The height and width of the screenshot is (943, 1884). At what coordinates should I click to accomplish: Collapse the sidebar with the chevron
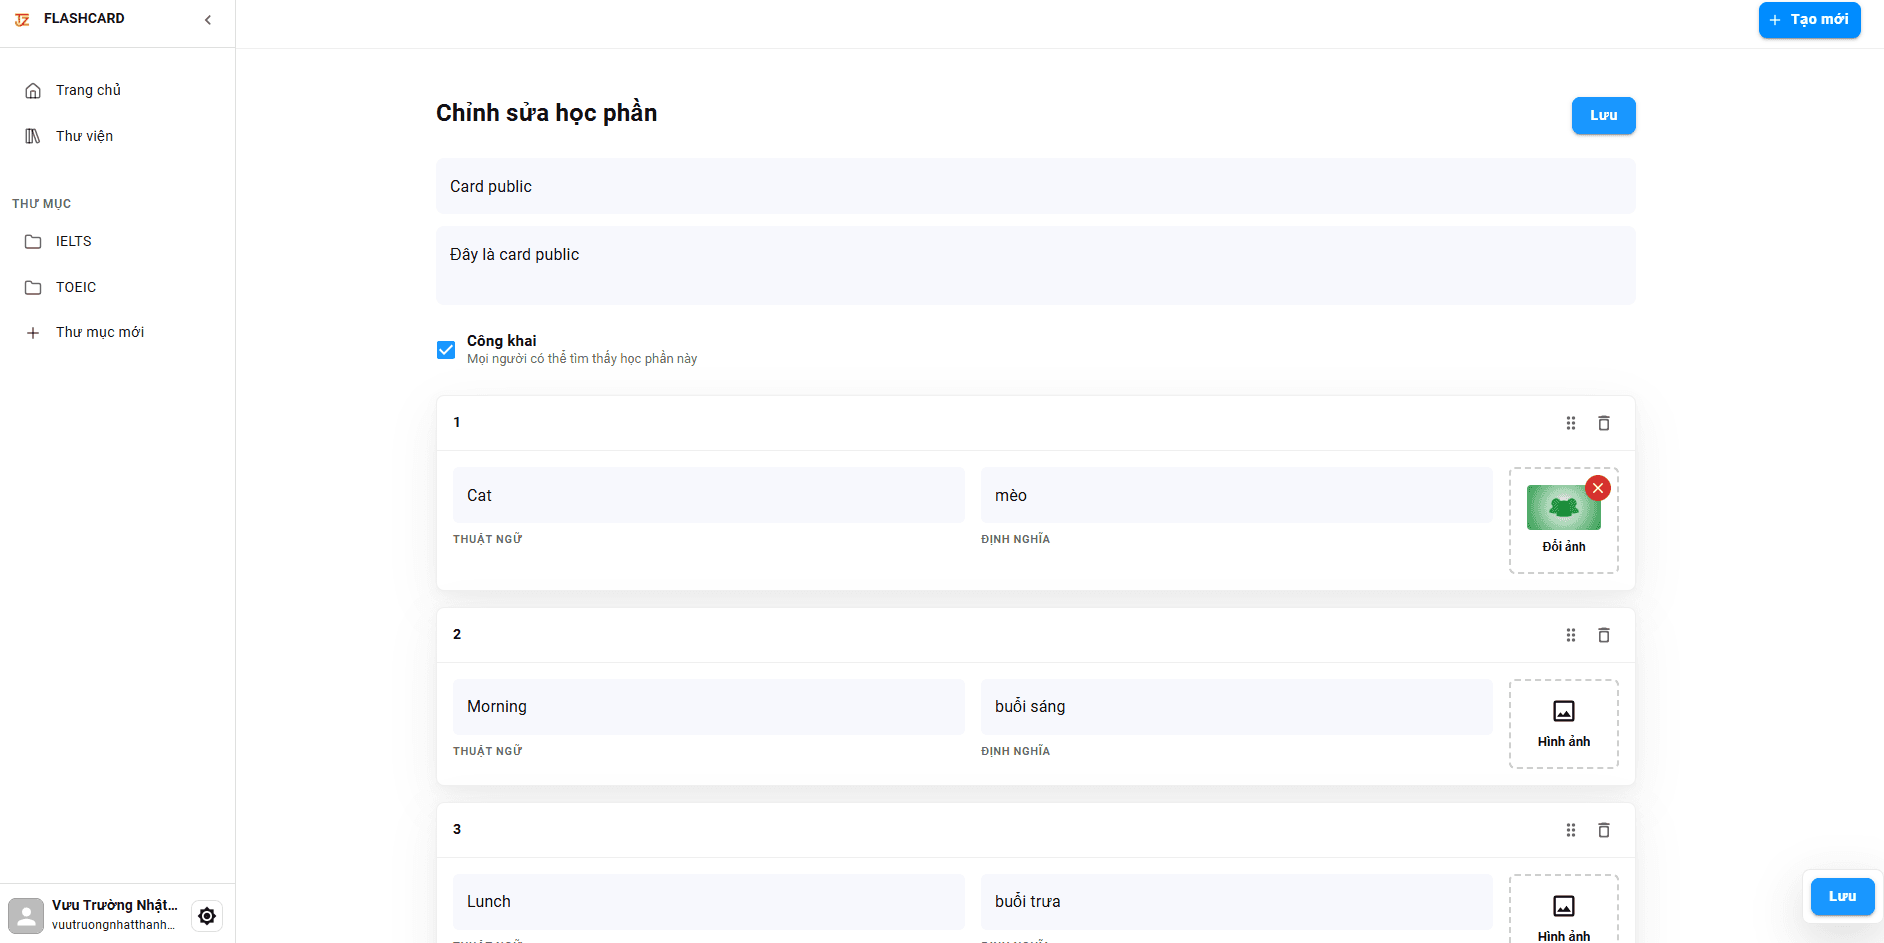[208, 20]
